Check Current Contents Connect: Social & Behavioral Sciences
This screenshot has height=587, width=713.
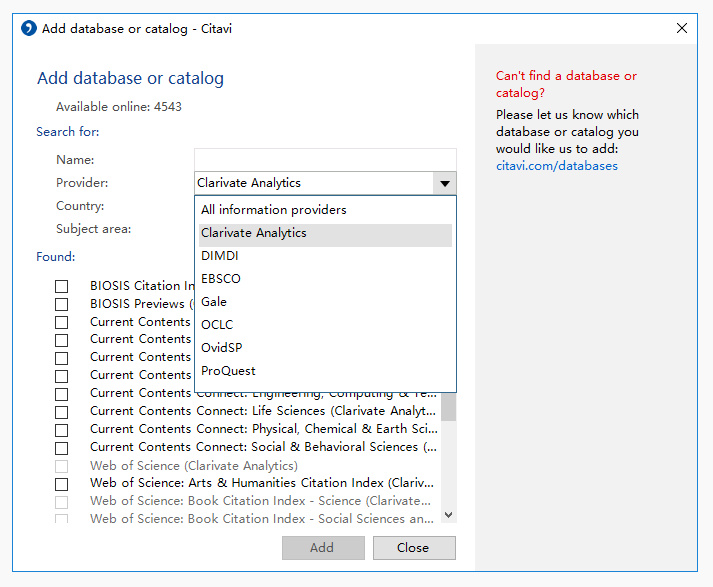point(62,448)
